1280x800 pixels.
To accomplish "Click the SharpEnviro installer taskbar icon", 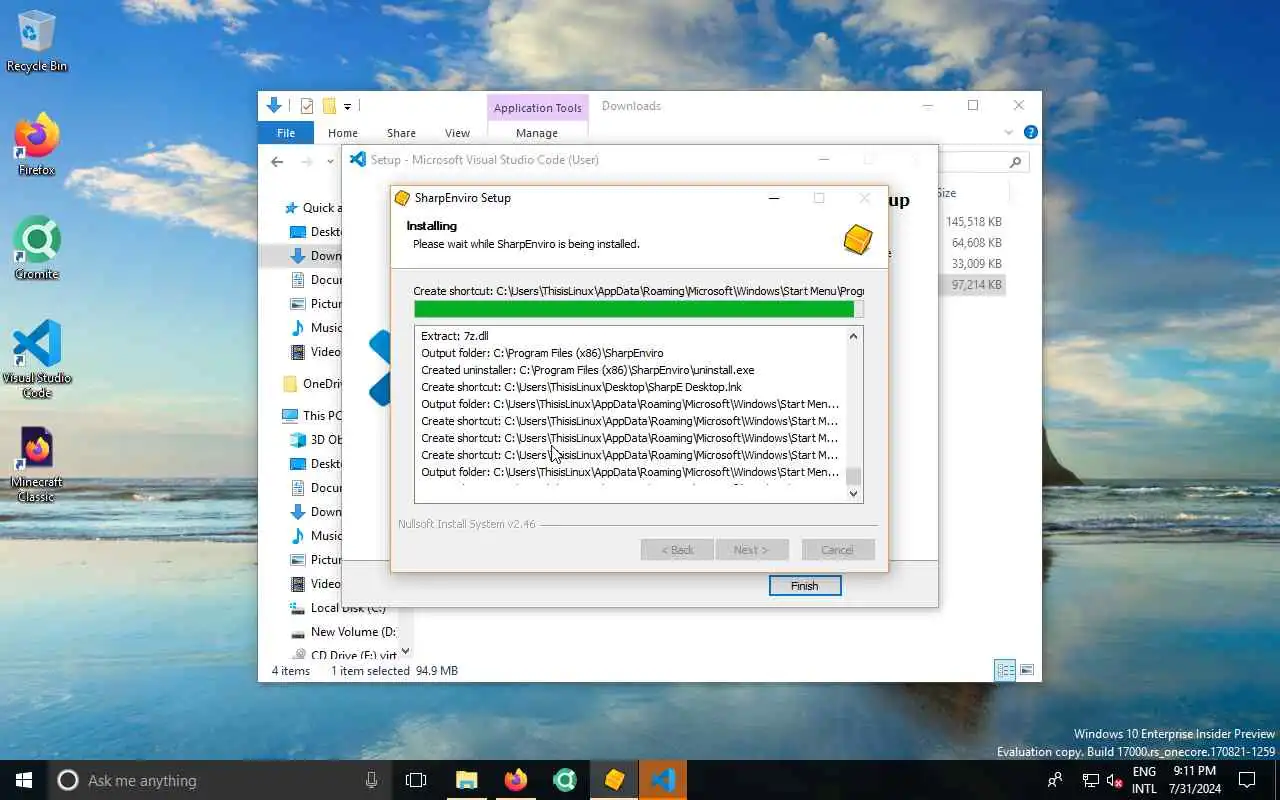I will coord(614,780).
